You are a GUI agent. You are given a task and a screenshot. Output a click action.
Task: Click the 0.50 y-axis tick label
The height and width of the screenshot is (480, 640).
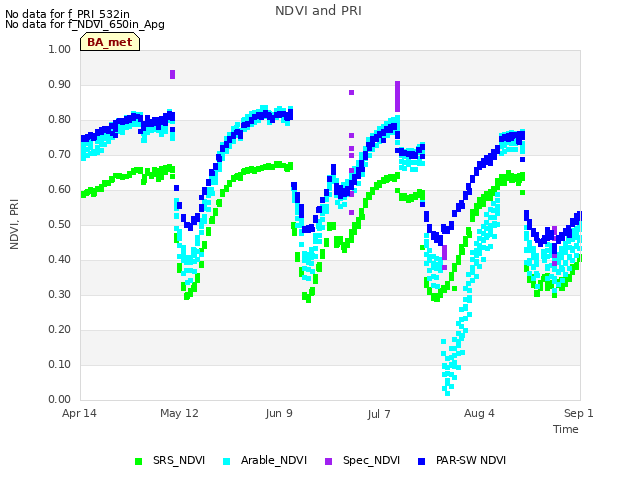[x=60, y=224]
